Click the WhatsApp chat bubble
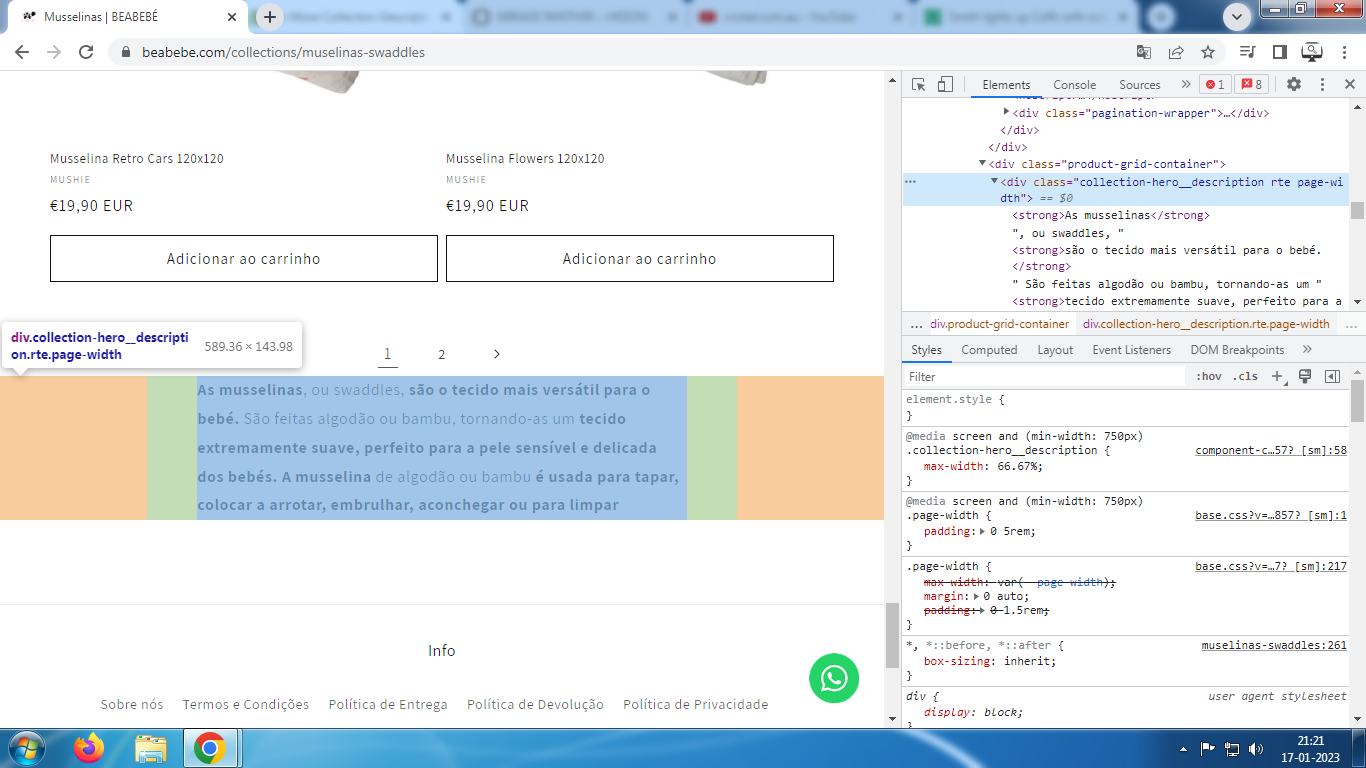1366x768 pixels. pos(833,678)
